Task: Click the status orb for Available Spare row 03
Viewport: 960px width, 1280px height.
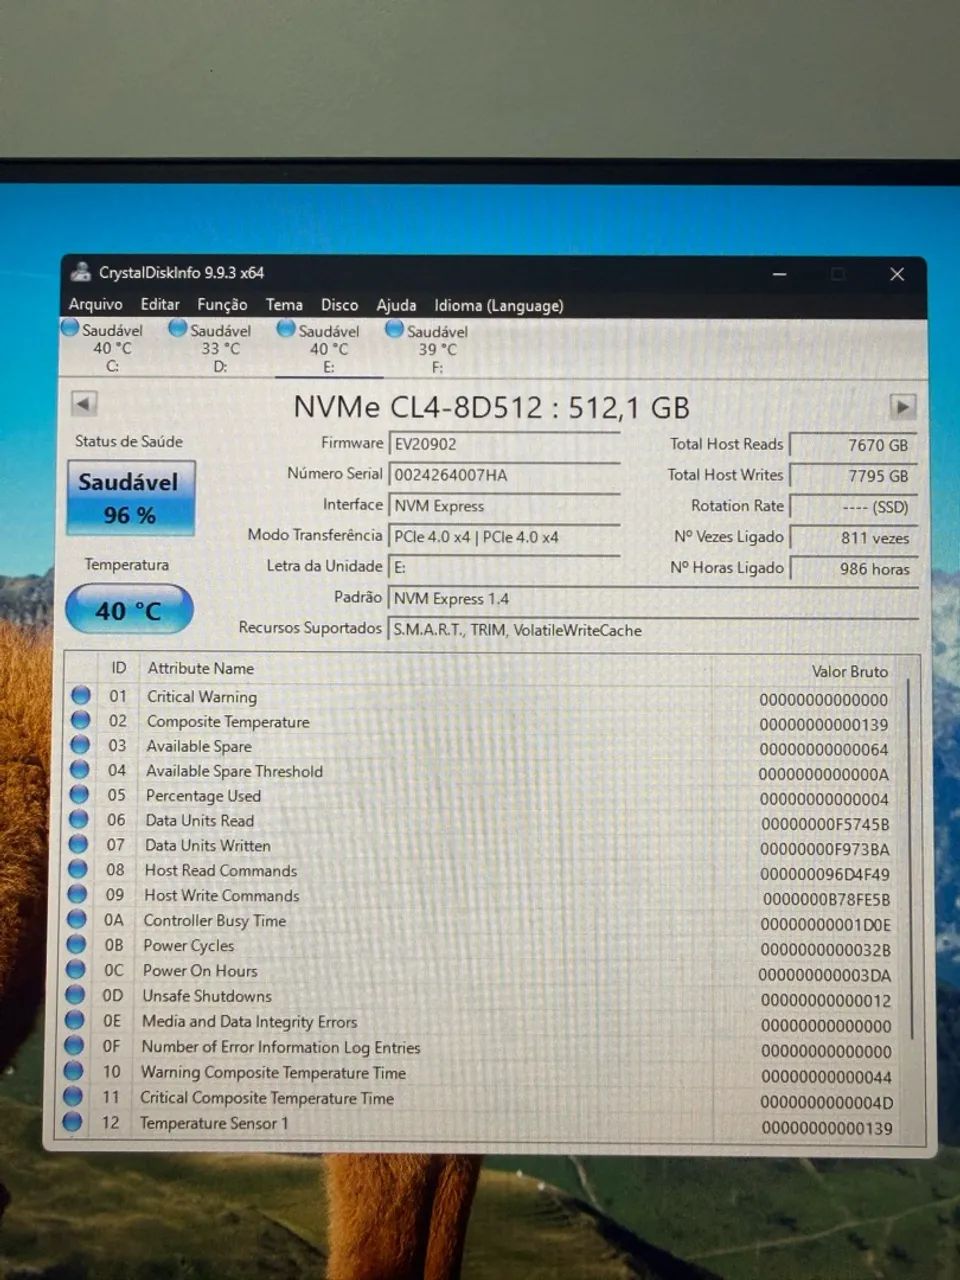Action: (x=81, y=745)
